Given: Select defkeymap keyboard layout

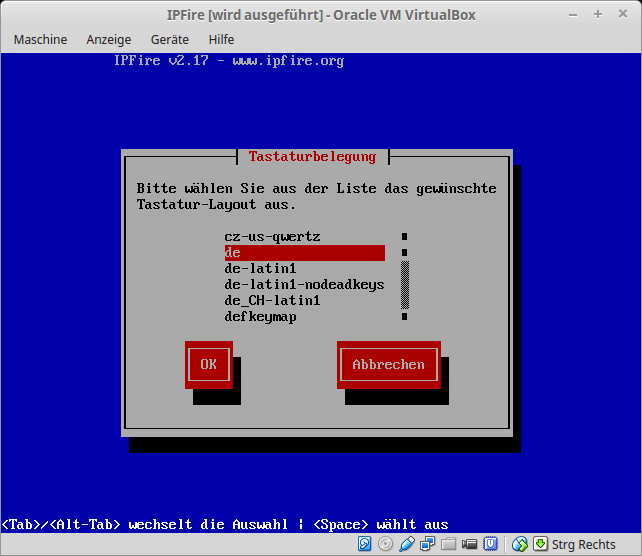Looking at the screenshot, I should (x=305, y=316).
